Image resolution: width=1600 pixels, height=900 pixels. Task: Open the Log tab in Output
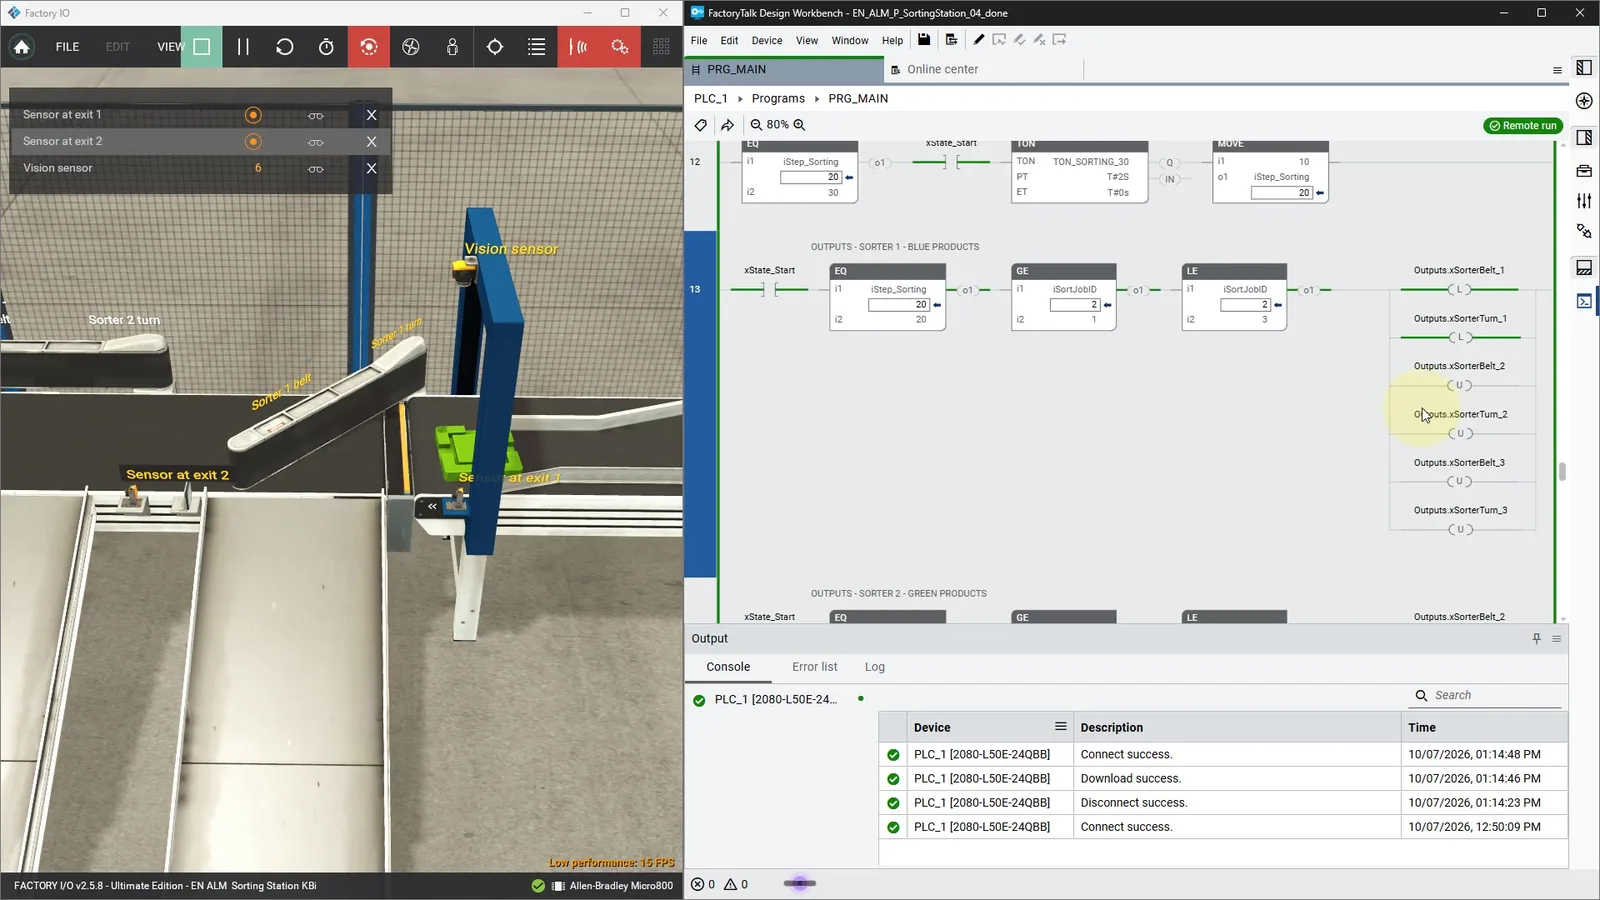(x=875, y=667)
